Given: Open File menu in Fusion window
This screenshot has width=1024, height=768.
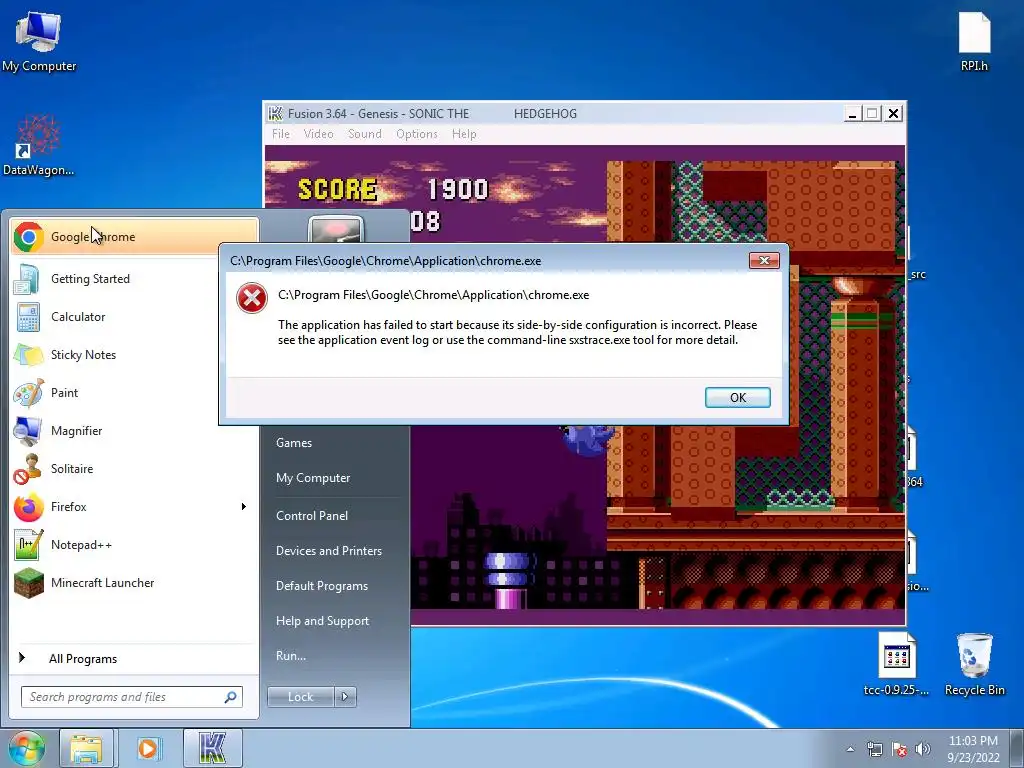Looking at the screenshot, I should 281,134.
